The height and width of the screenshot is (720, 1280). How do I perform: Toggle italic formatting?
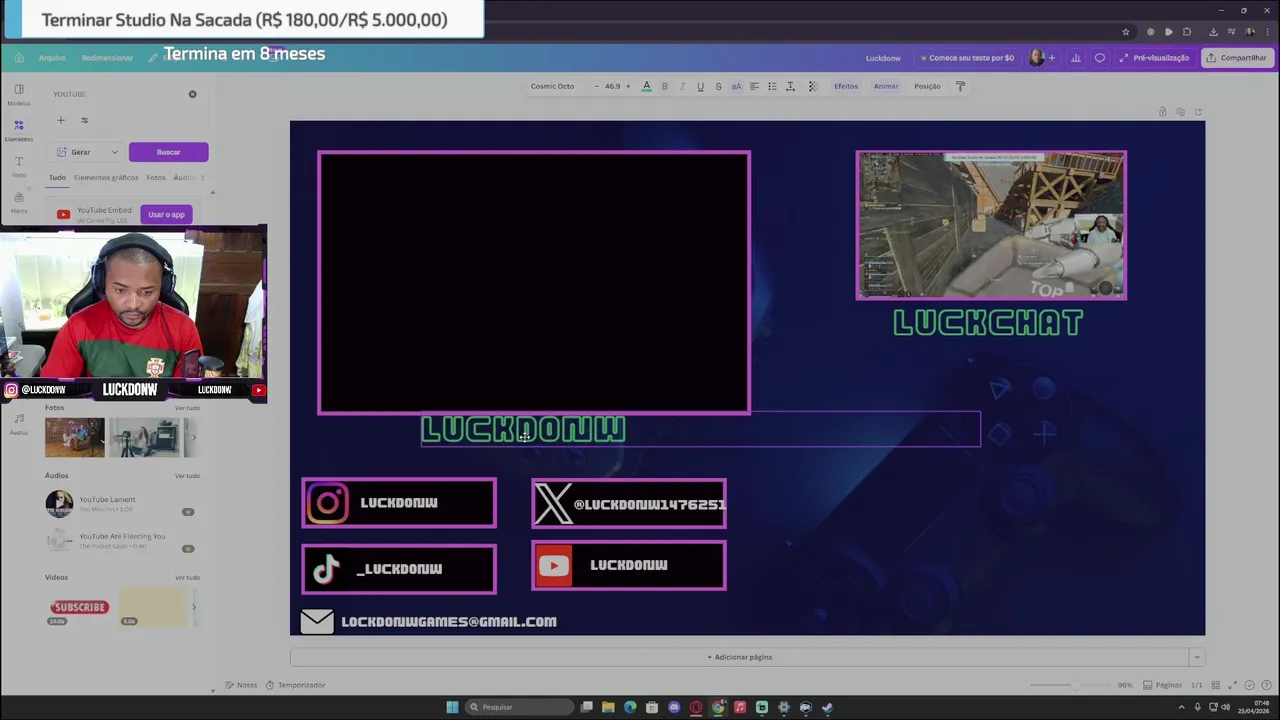pyautogui.click(x=682, y=86)
